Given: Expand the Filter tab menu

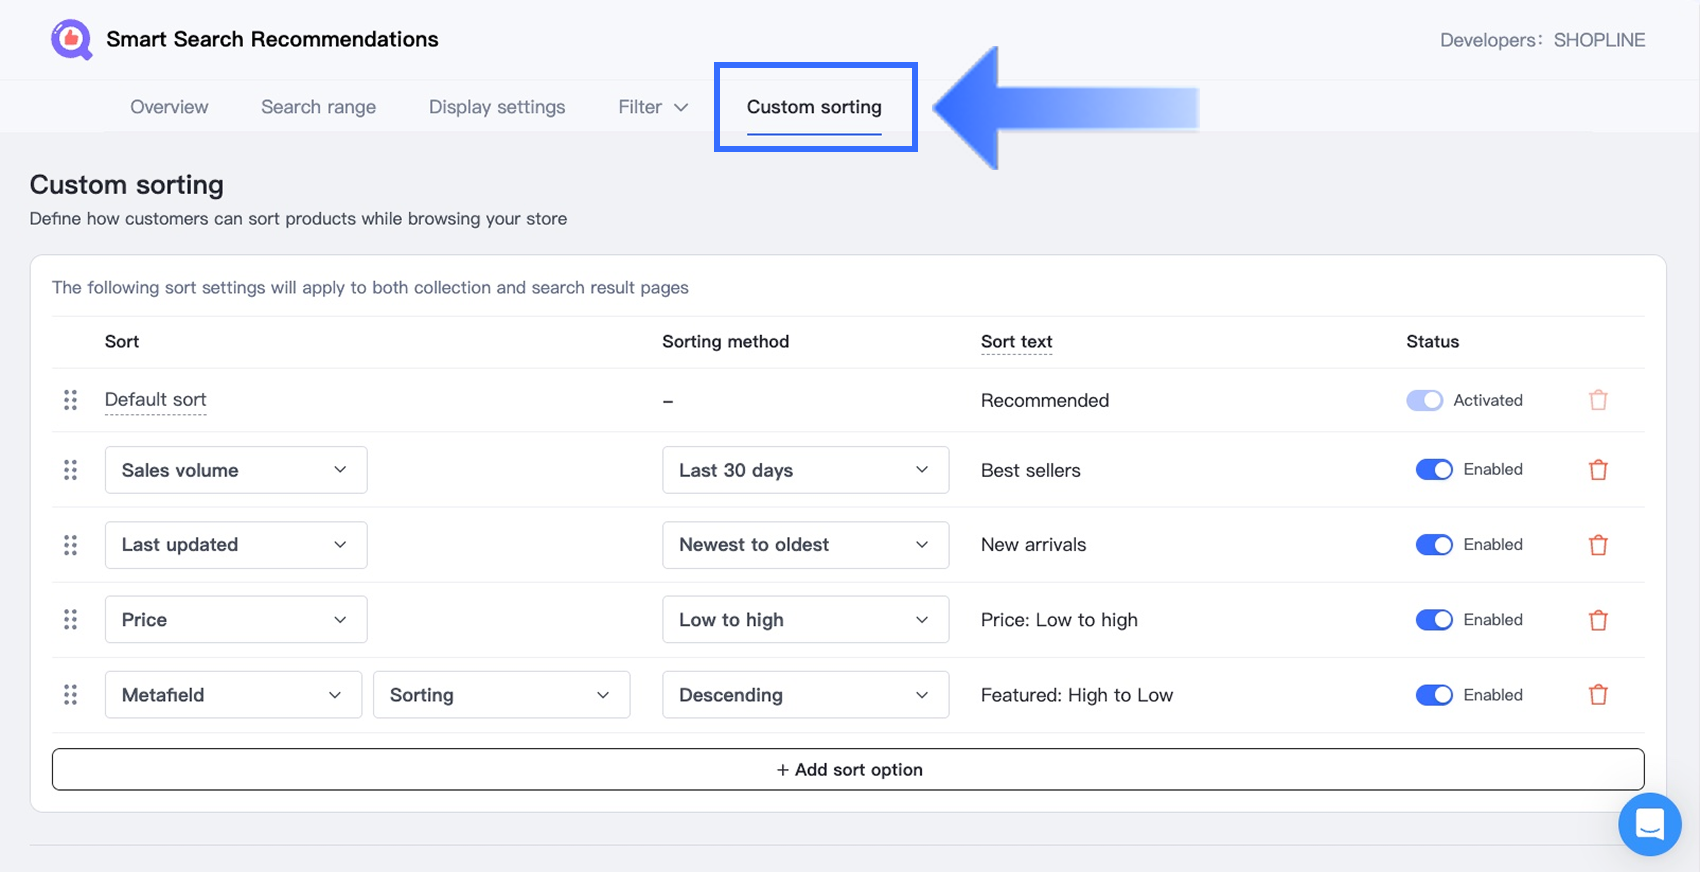Looking at the screenshot, I should (x=653, y=107).
